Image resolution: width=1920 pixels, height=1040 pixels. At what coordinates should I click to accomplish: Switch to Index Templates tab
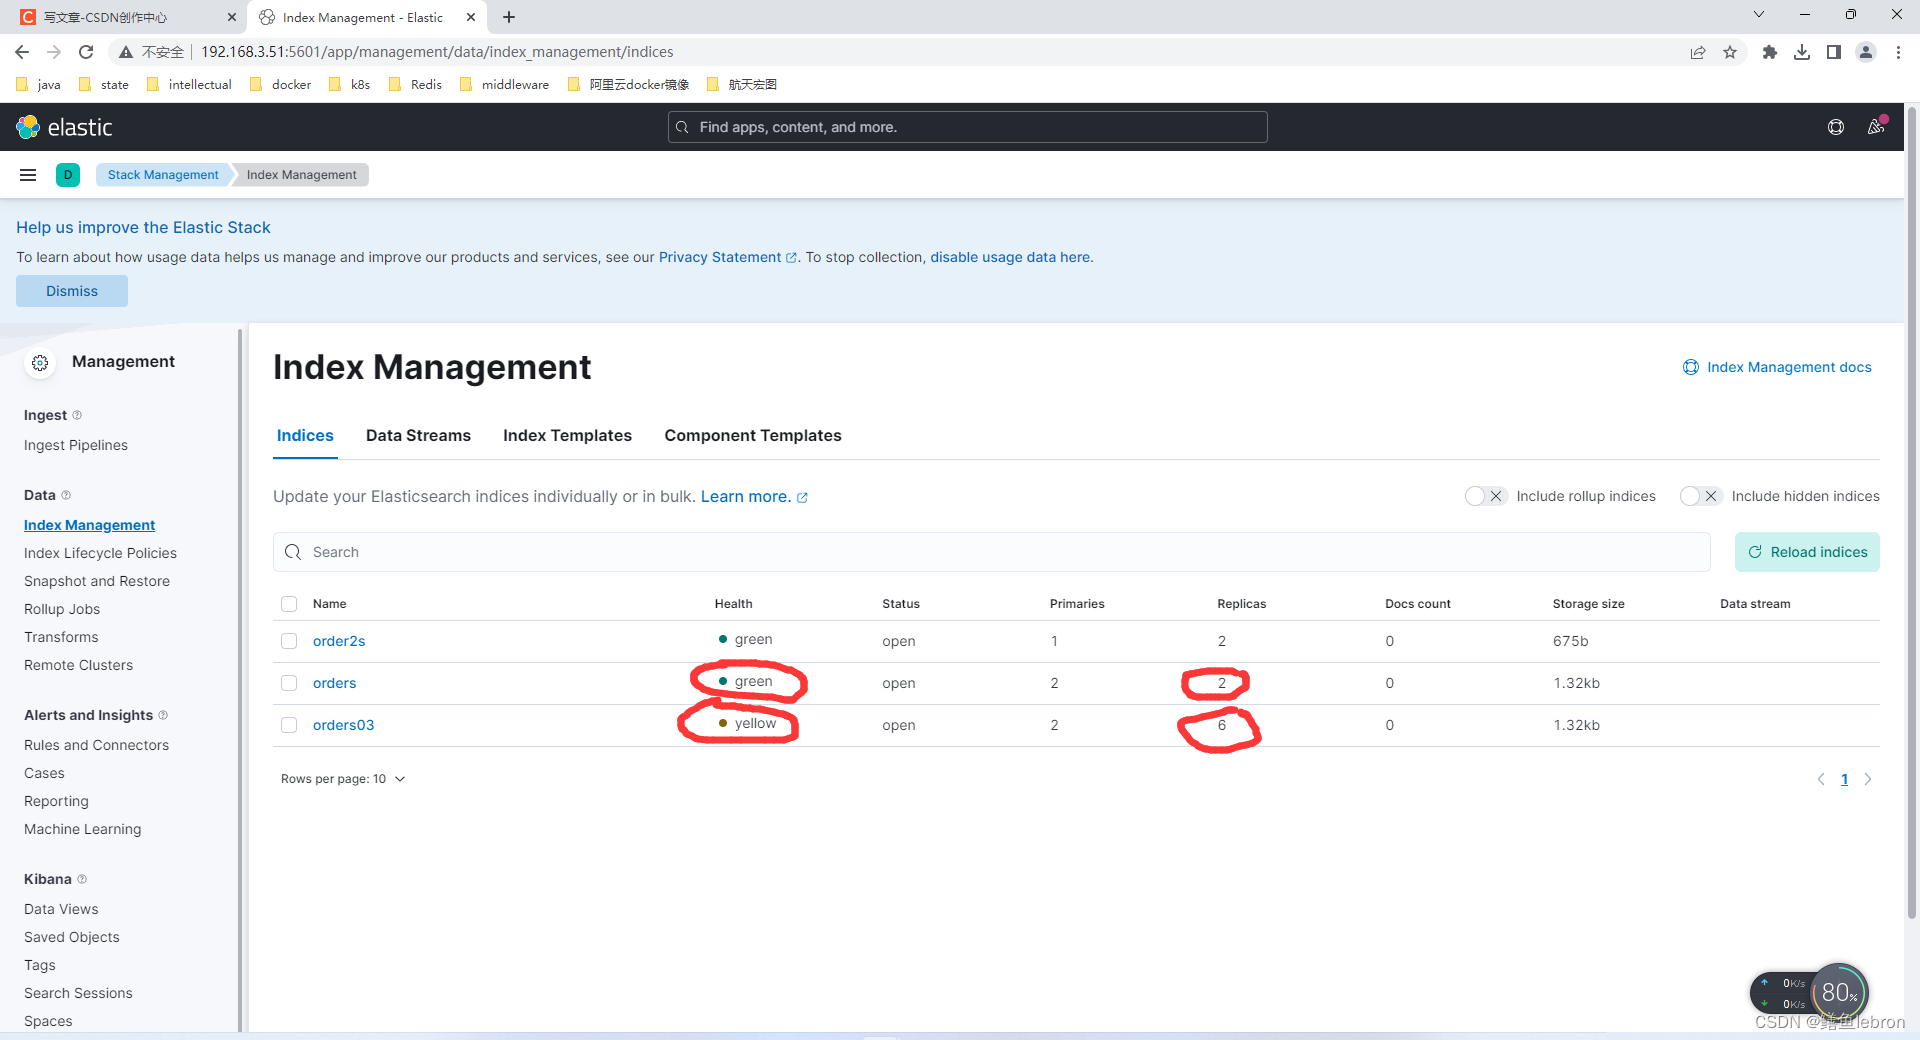point(567,436)
